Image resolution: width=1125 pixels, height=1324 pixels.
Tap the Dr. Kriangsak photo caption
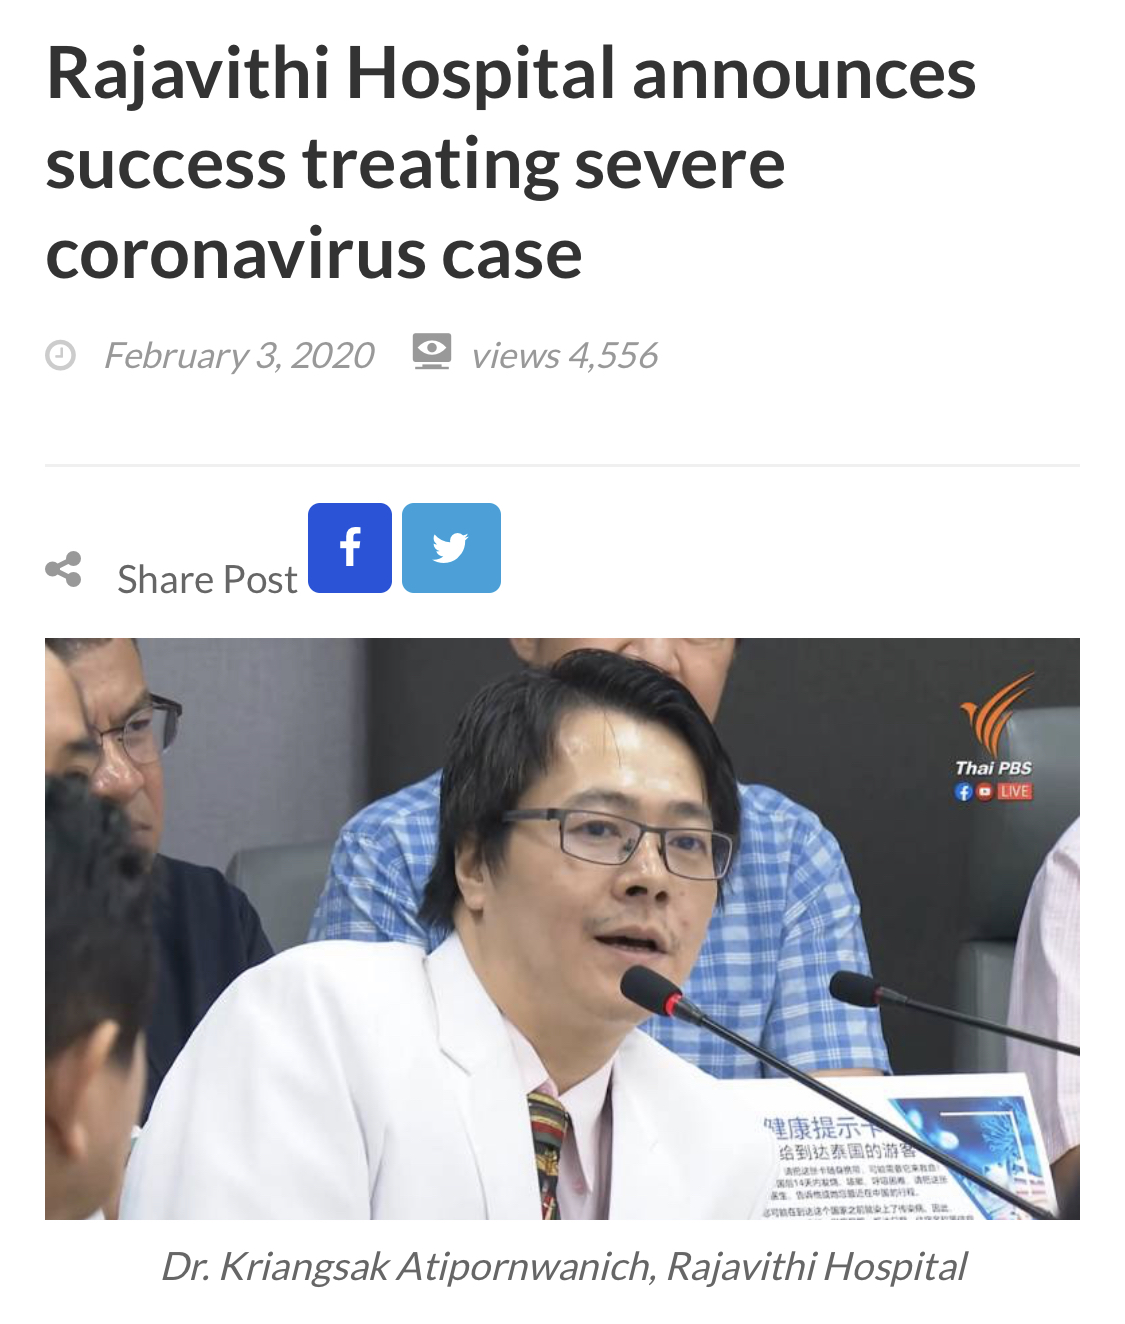(563, 1266)
